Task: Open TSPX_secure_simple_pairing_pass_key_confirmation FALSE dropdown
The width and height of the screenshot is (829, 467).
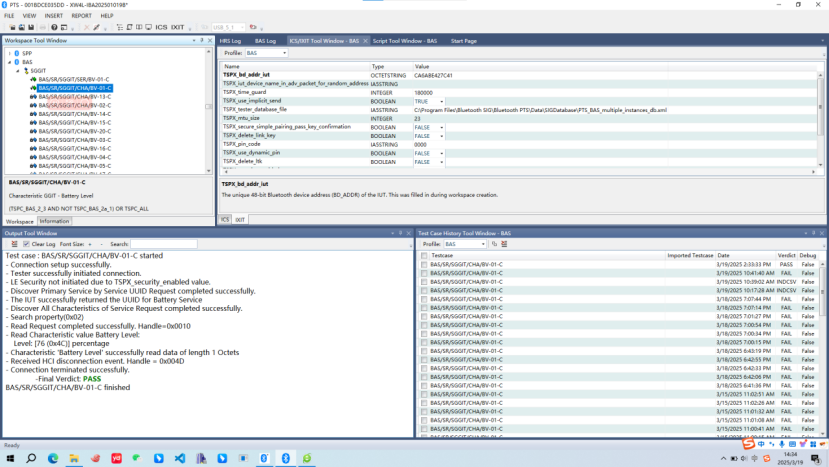Action: click(x=441, y=127)
